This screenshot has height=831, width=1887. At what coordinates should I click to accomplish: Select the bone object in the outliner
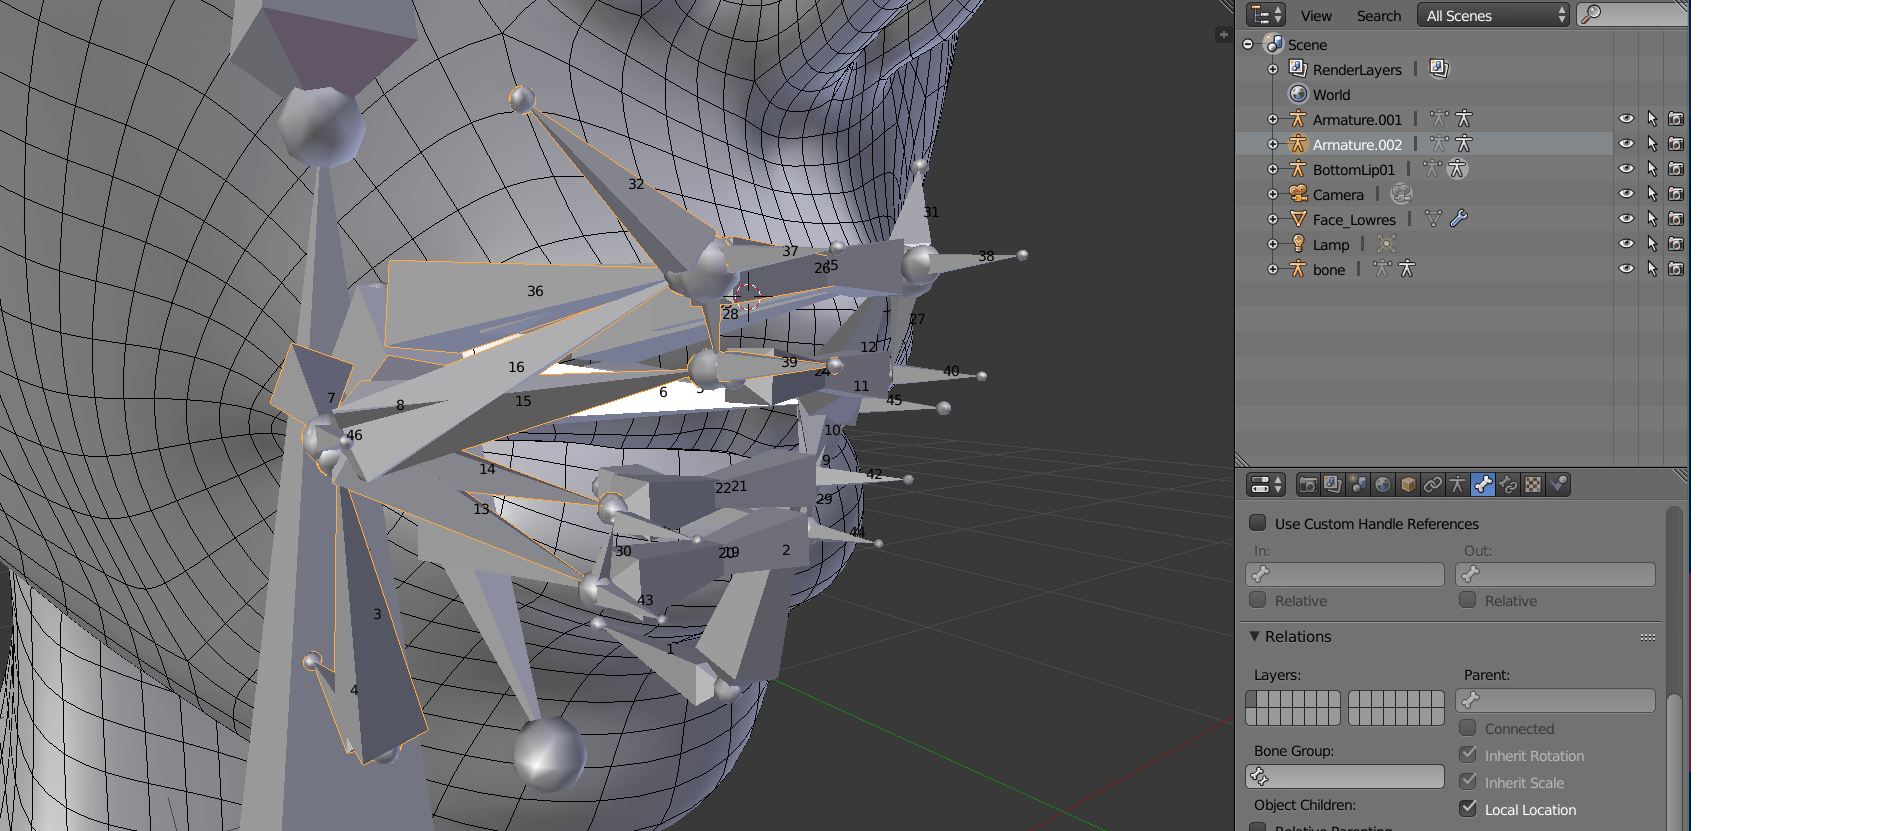(x=1329, y=269)
